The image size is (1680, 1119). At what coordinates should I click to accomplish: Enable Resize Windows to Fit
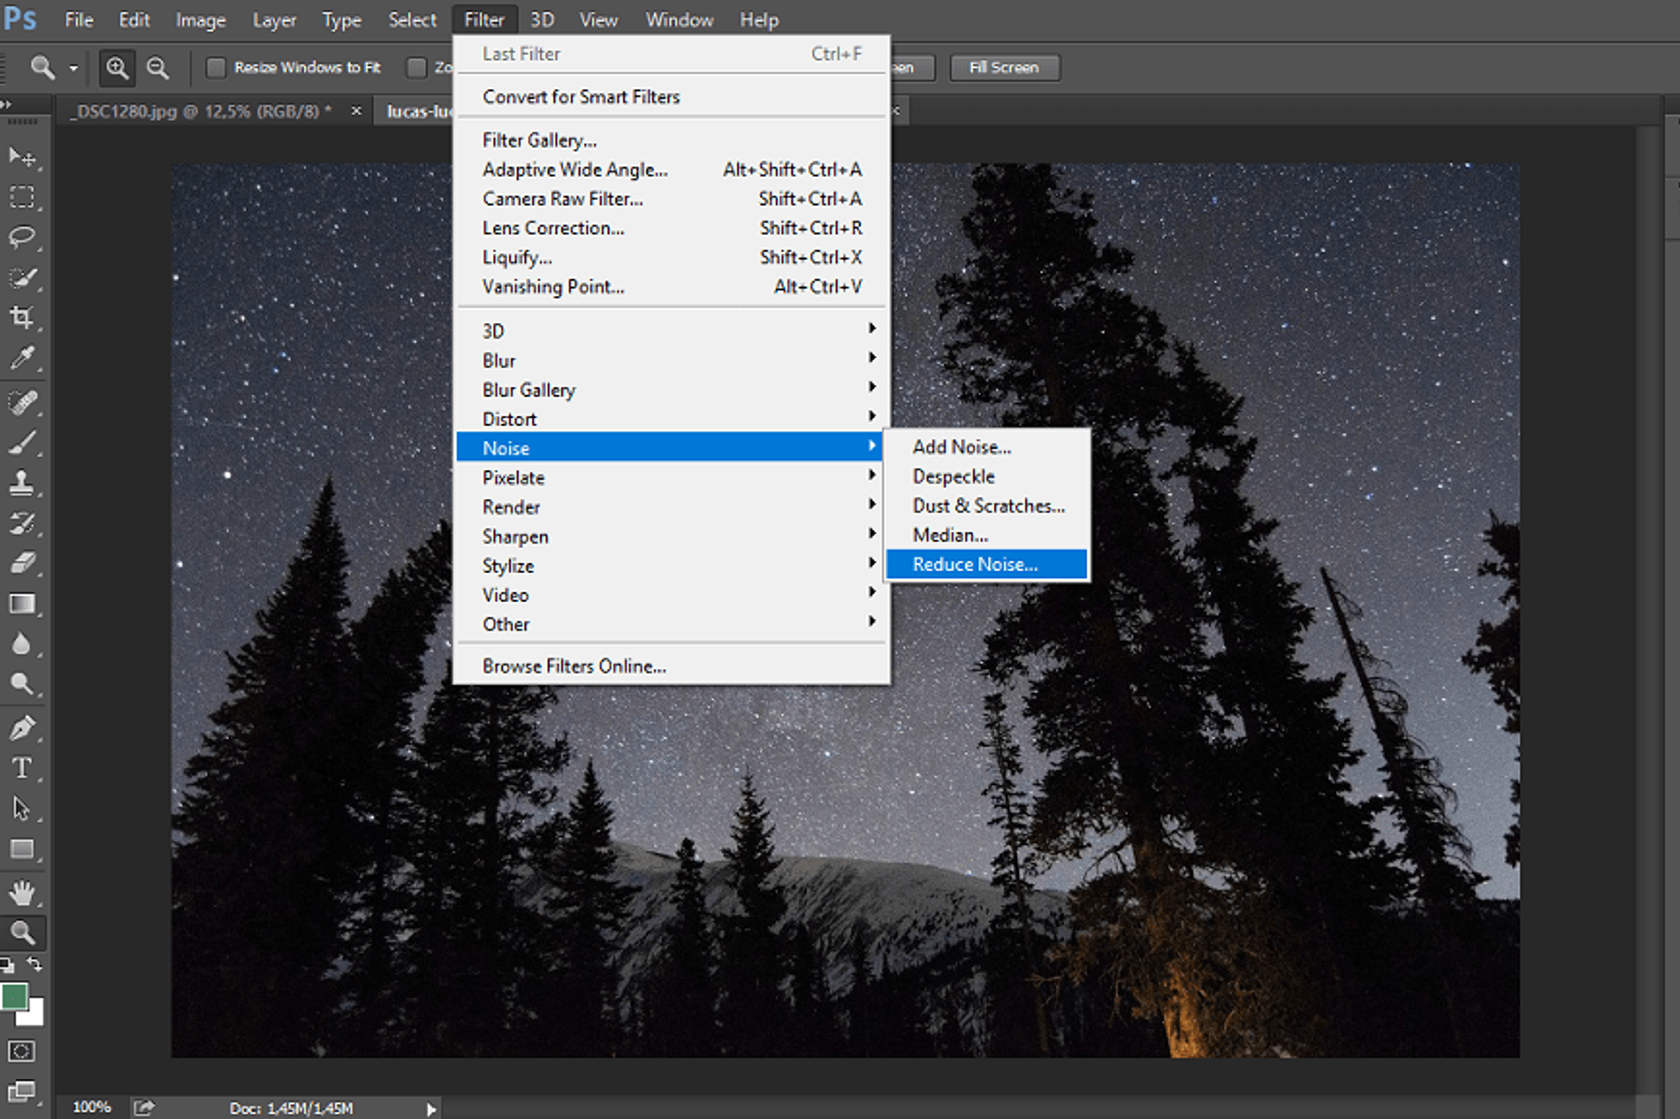(215, 67)
